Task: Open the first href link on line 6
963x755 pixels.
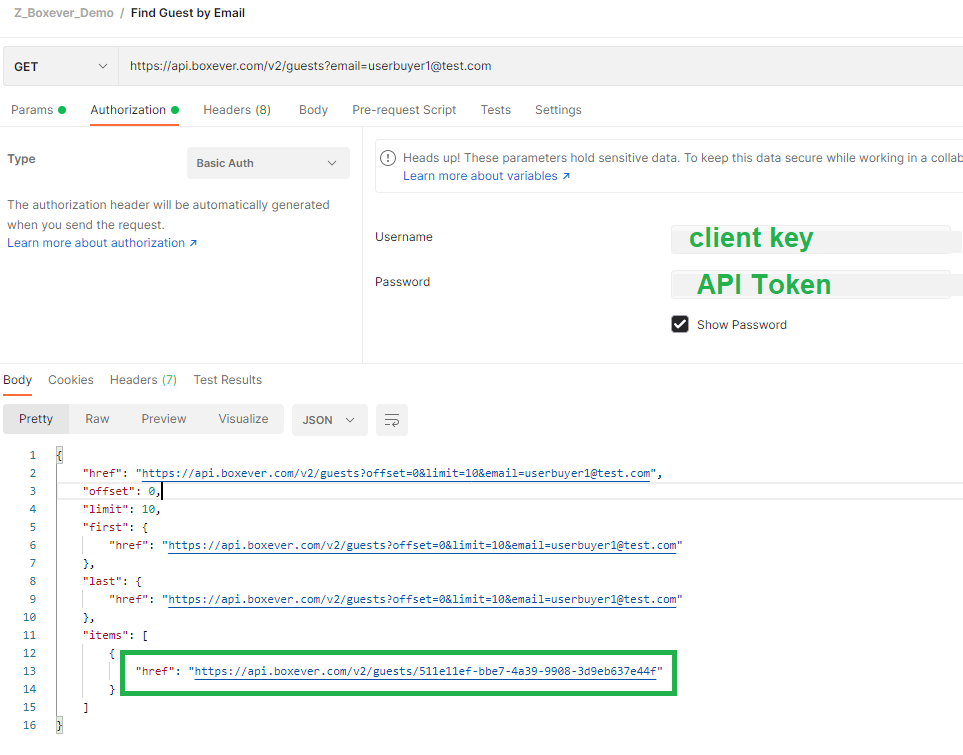Action: [x=423, y=546]
